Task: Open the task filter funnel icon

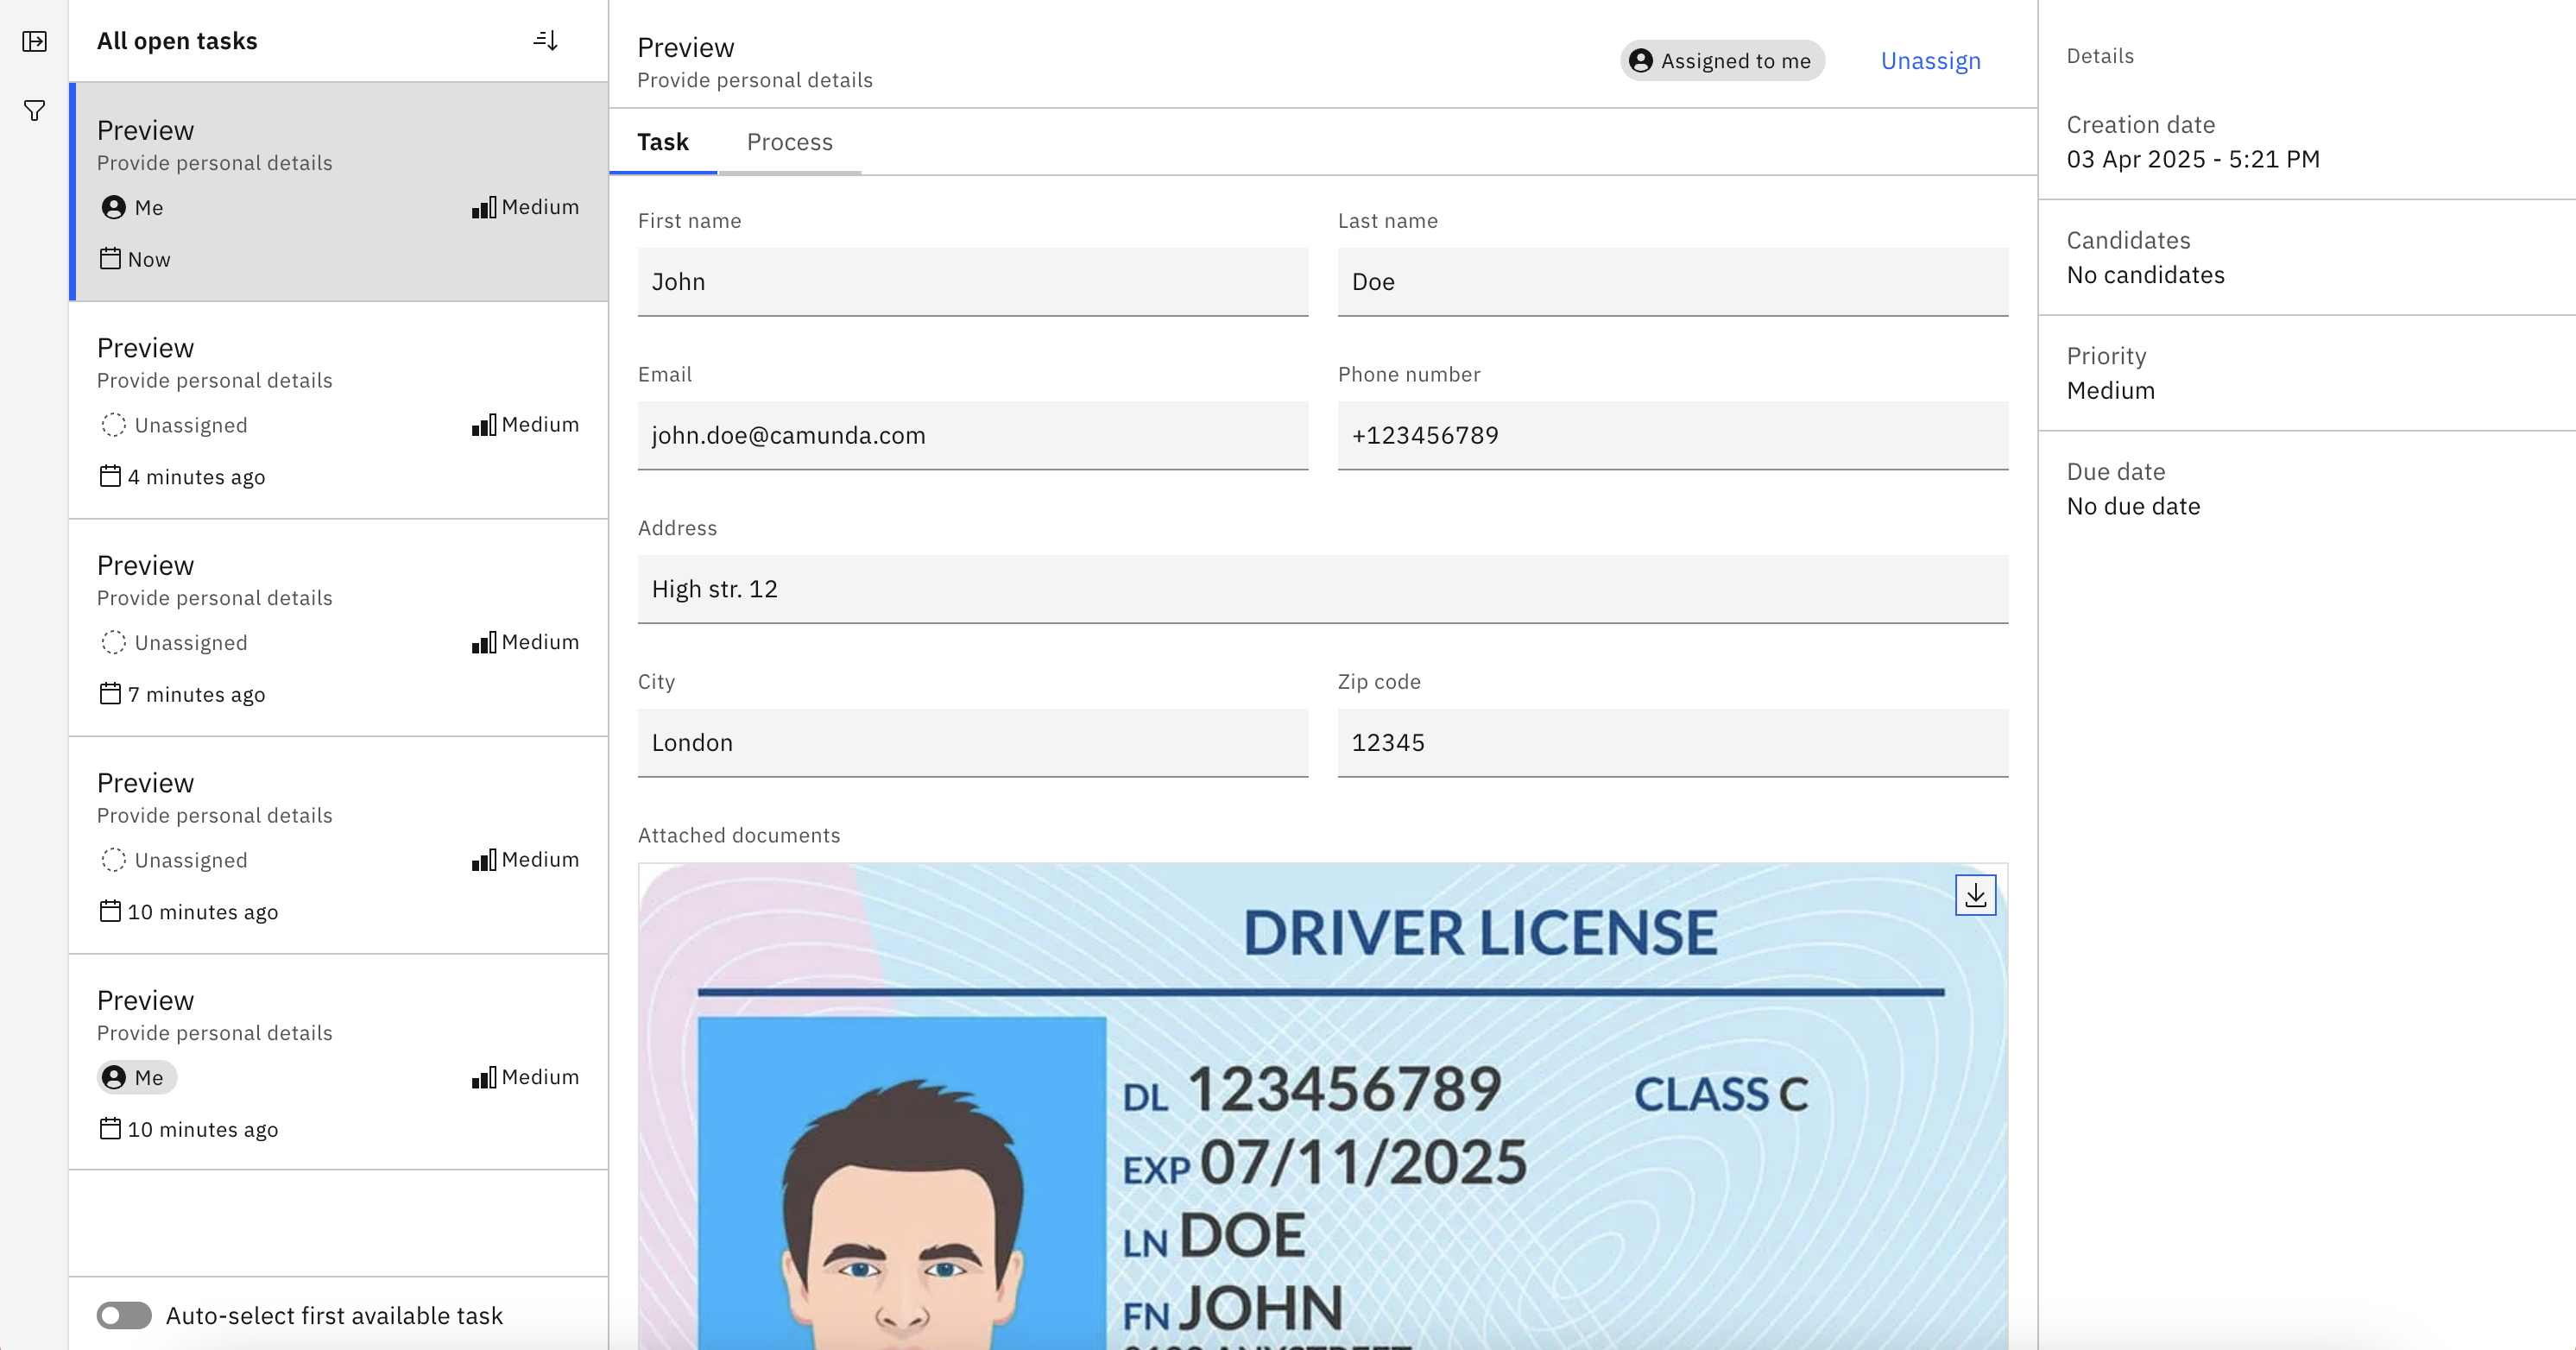Action: pyautogui.click(x=34, y=110)
